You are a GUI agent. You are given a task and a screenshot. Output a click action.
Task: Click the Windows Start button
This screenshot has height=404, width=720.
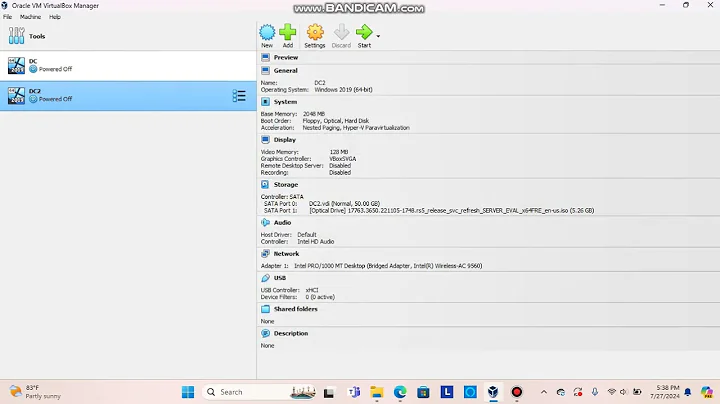[x=188, y=392]
